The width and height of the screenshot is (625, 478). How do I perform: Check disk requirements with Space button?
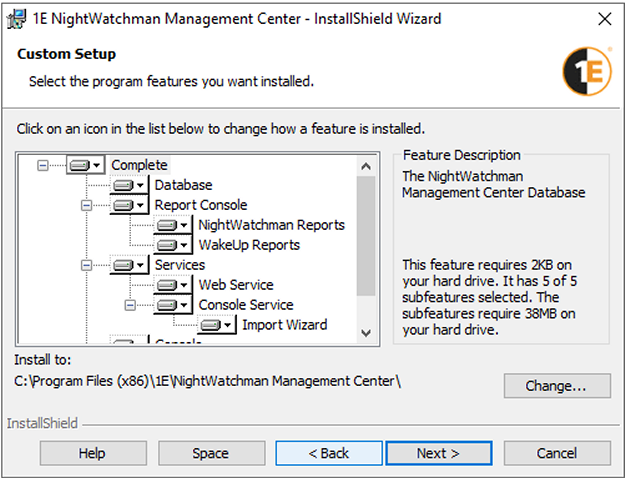point(210,453)
